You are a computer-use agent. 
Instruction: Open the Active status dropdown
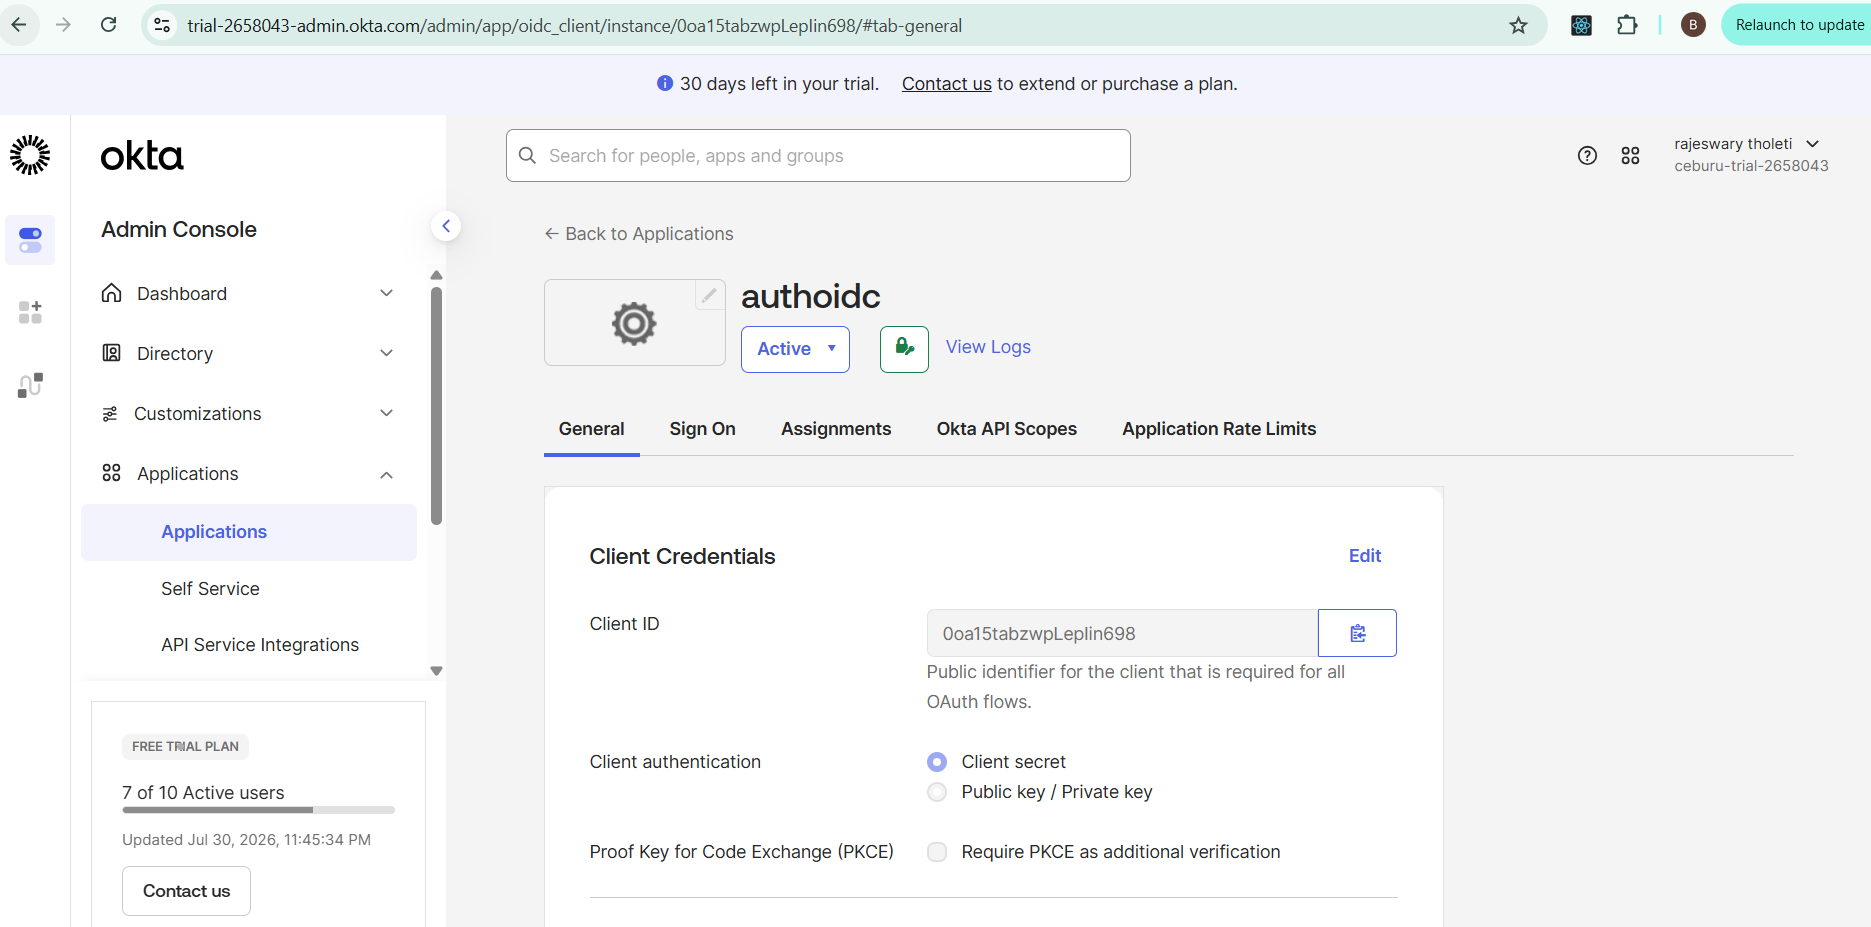(x=795, y=349)
